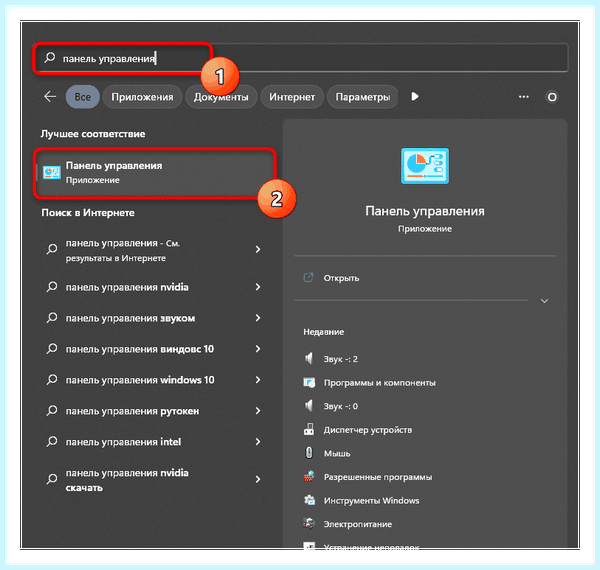Click the Control Panel icon in best match
This screenshot has width=600, height=570.
click(x=51, y=173)
